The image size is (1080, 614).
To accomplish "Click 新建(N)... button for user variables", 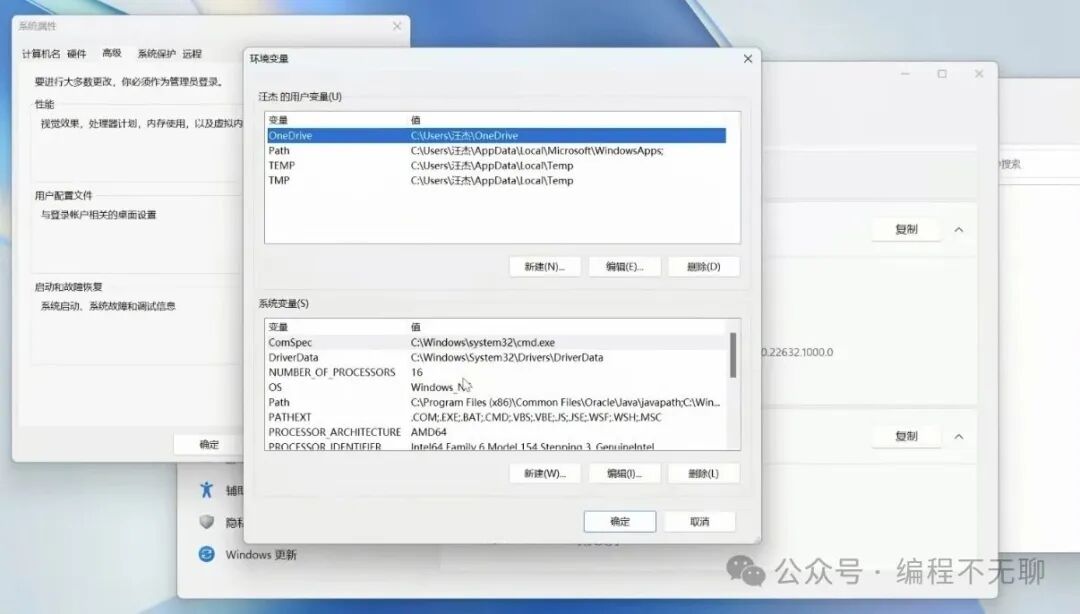I will pyautogui.click(x=544, y=267).
